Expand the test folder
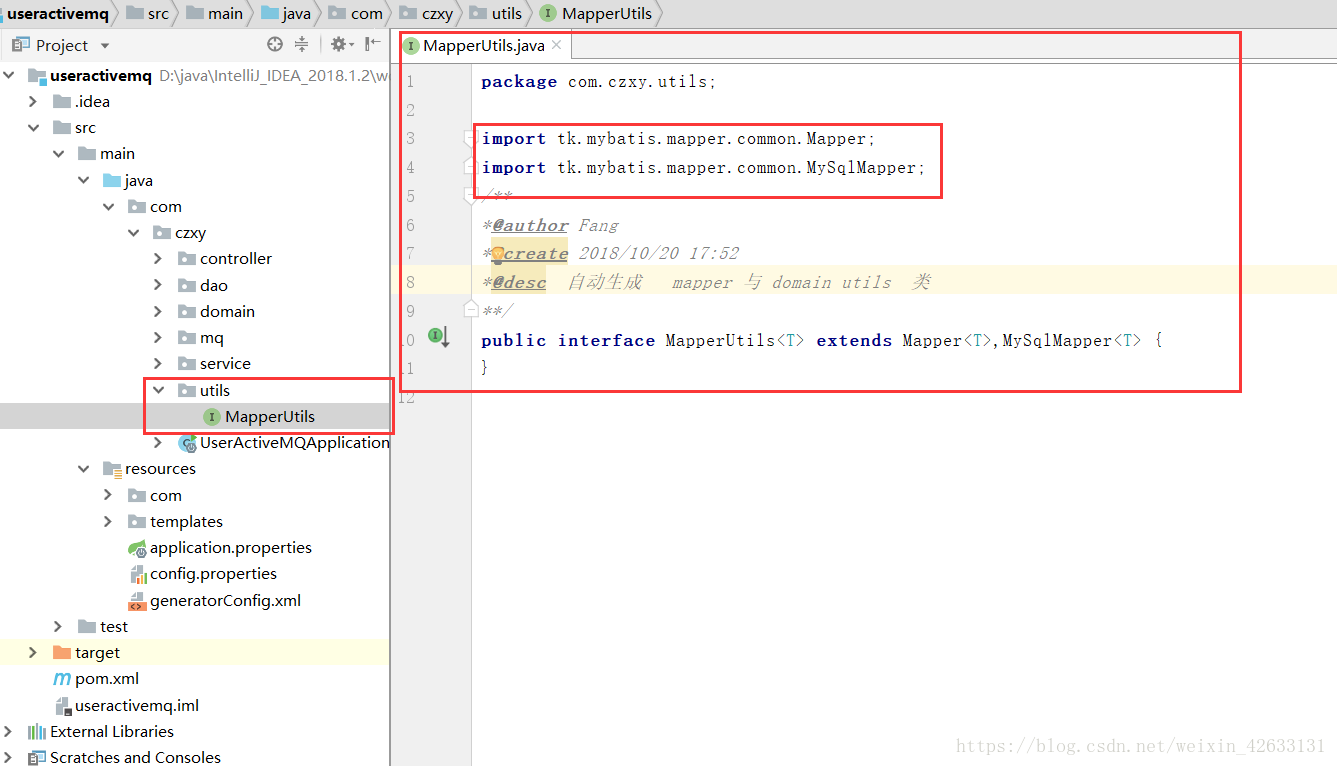Screen dimensions: 1337x766 pos(58,626)
